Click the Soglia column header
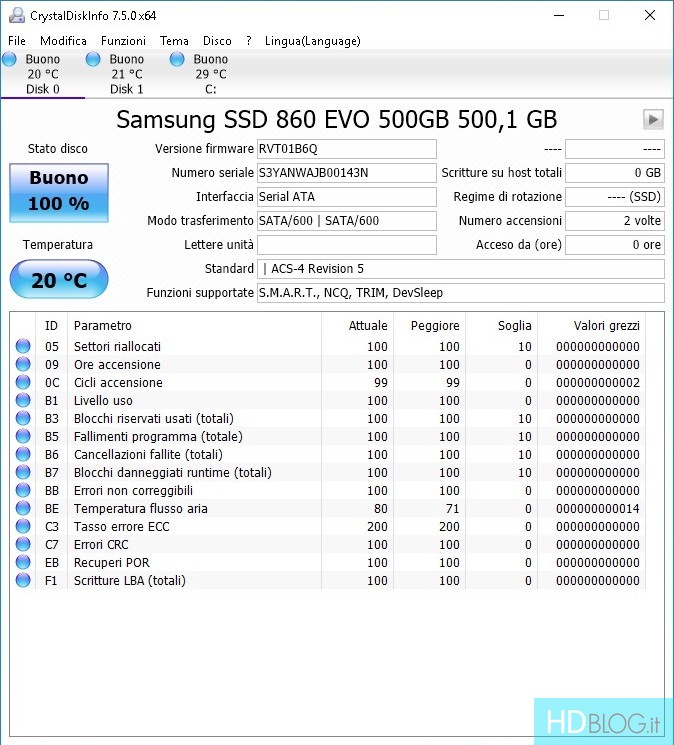 click(502, 326)
